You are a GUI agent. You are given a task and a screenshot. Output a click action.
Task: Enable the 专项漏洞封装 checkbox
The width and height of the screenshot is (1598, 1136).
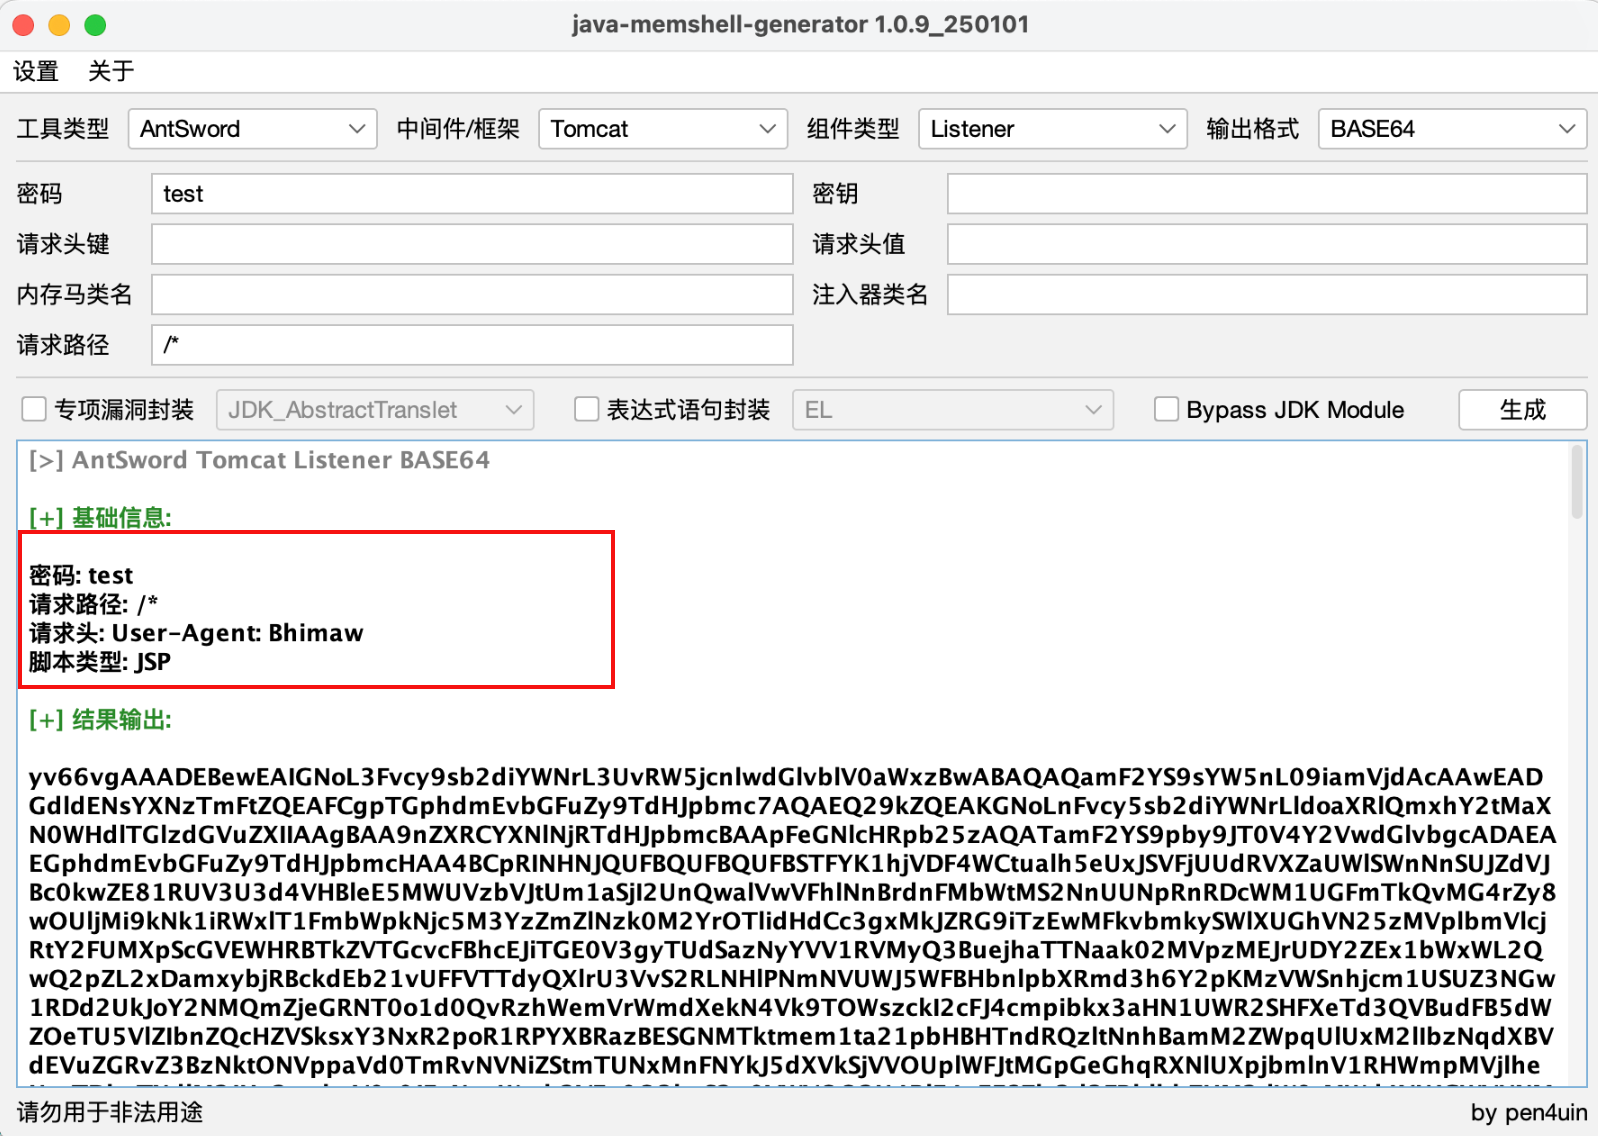34,409
